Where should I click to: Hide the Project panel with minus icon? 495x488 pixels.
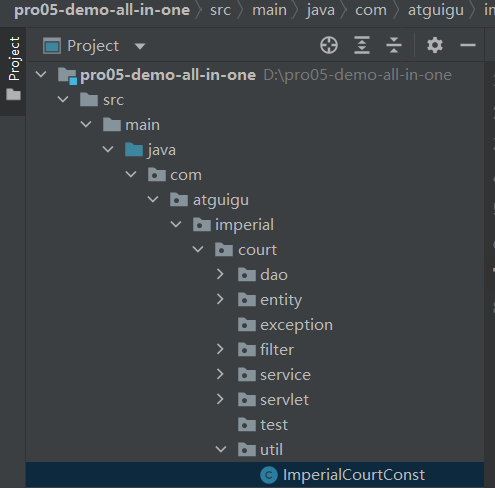click(468, 45)
